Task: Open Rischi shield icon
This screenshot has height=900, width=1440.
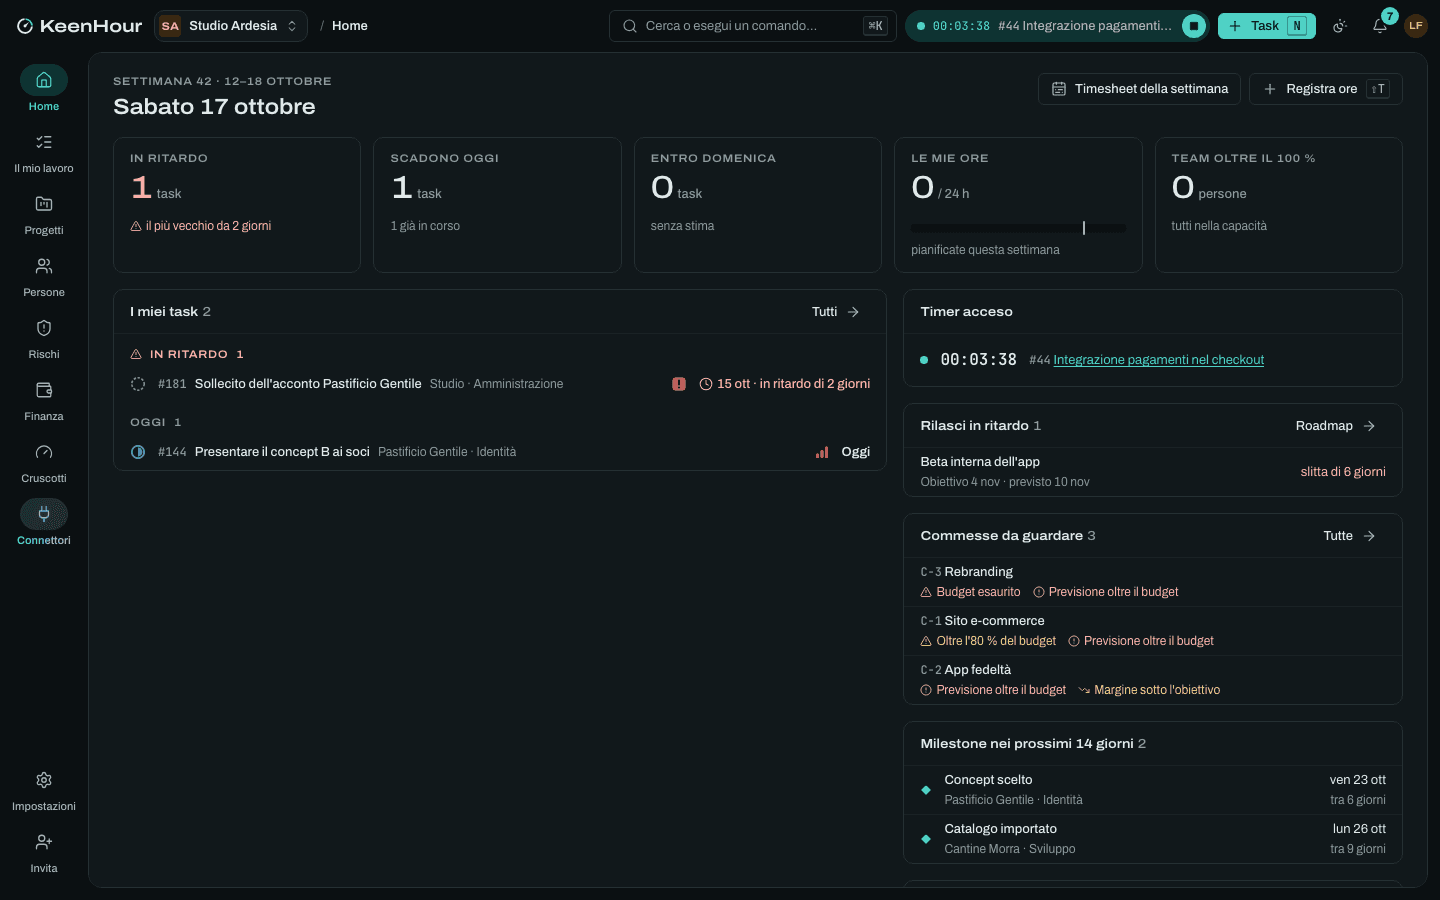Action: tap(44, 328)
